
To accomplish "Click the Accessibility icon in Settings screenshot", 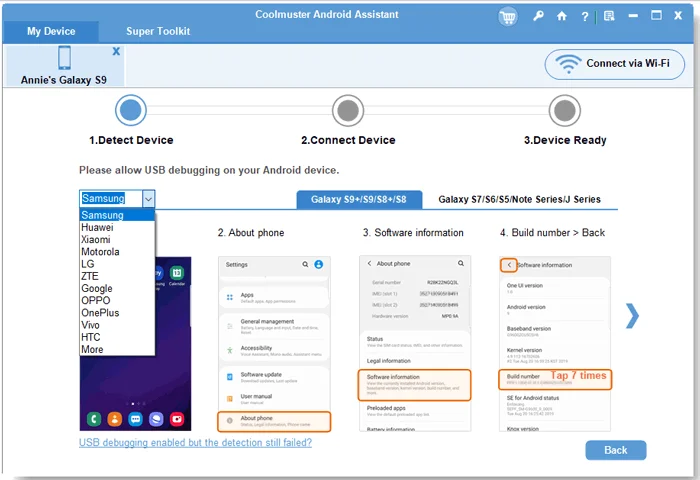I will pyautogui.click(x=229, y=351).
